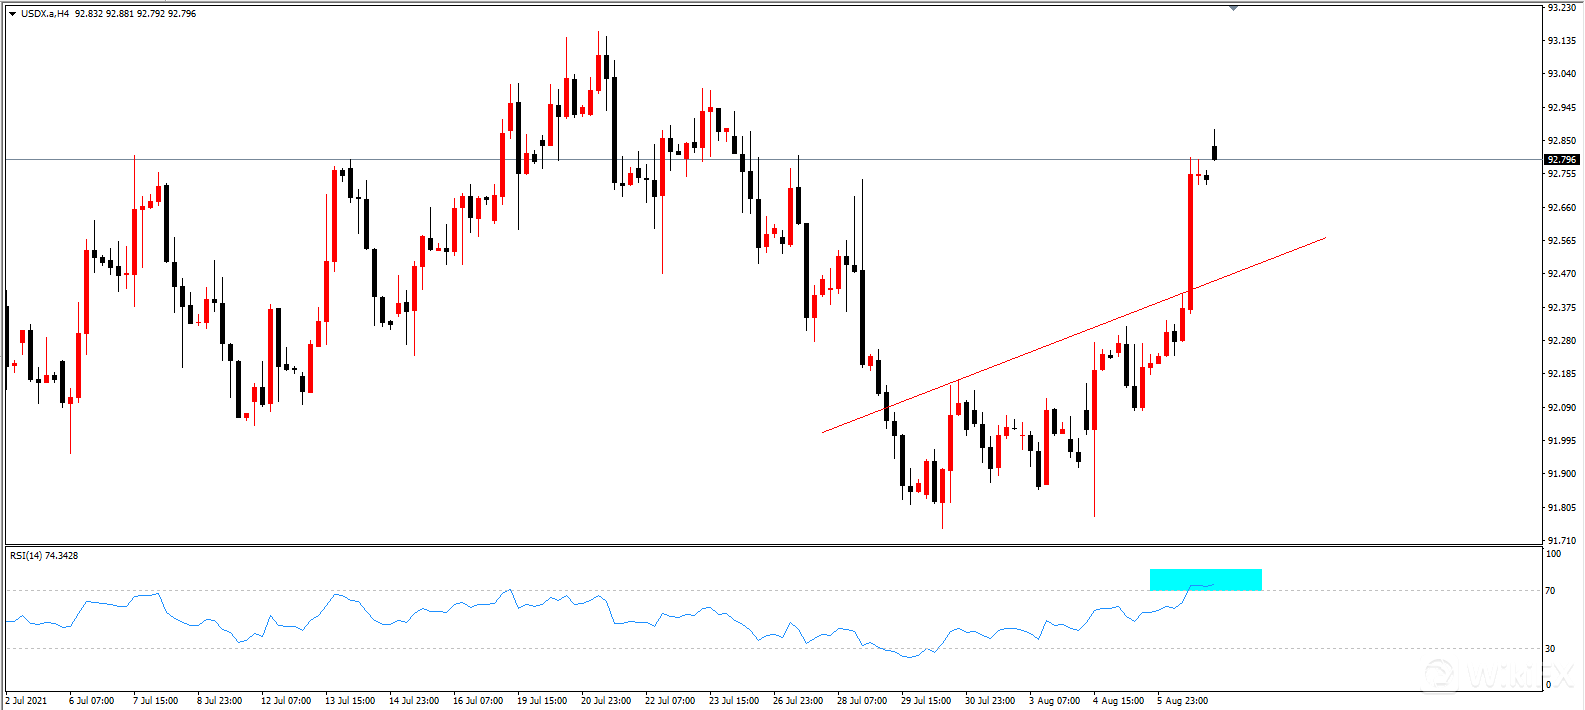This screenshot has width=1585, height=710.
Task: Click the RSI 70 level label
Action: click(x=1550, y=591)
